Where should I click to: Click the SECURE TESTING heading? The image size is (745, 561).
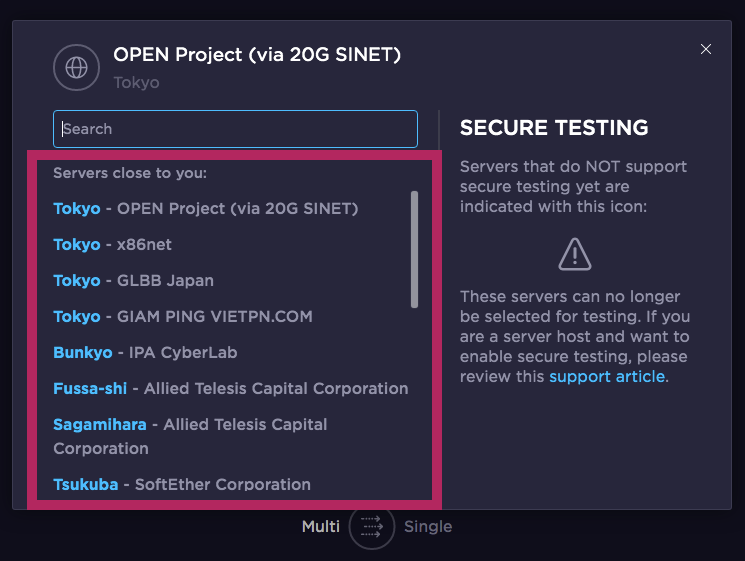554,128
